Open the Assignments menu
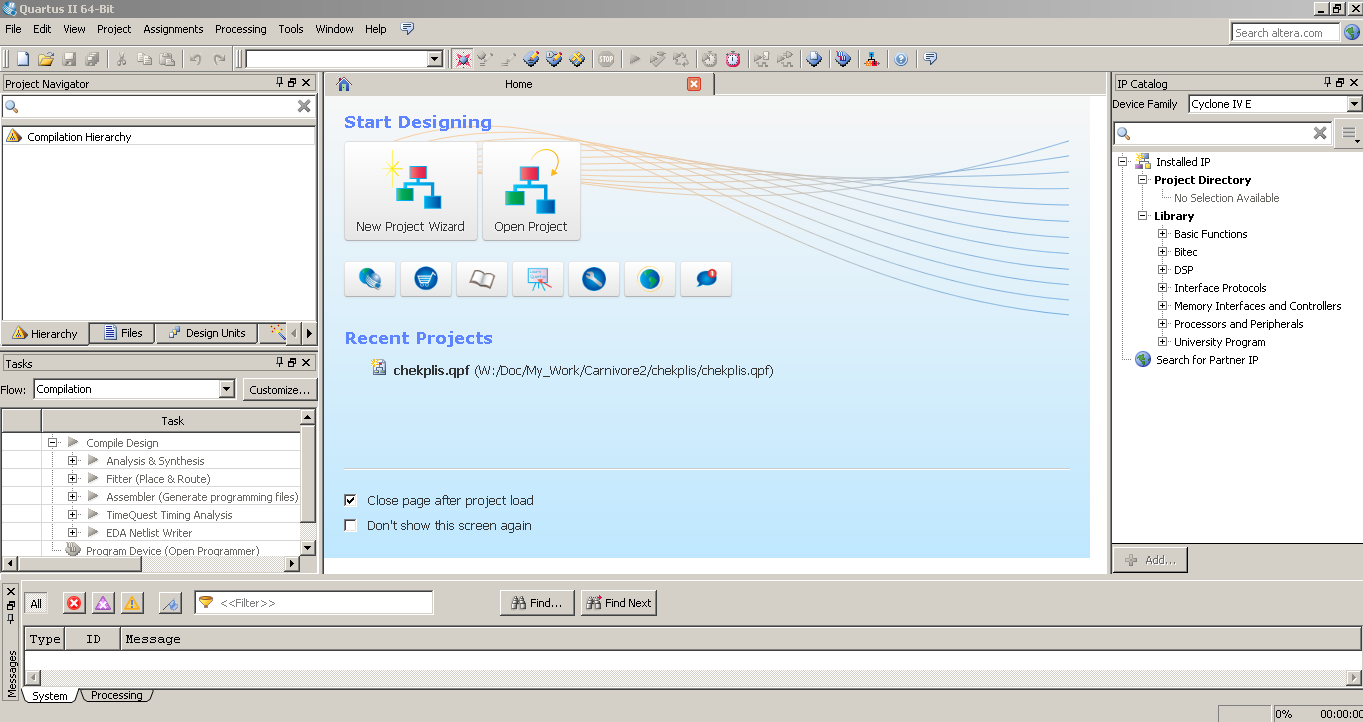 [173, 29]
